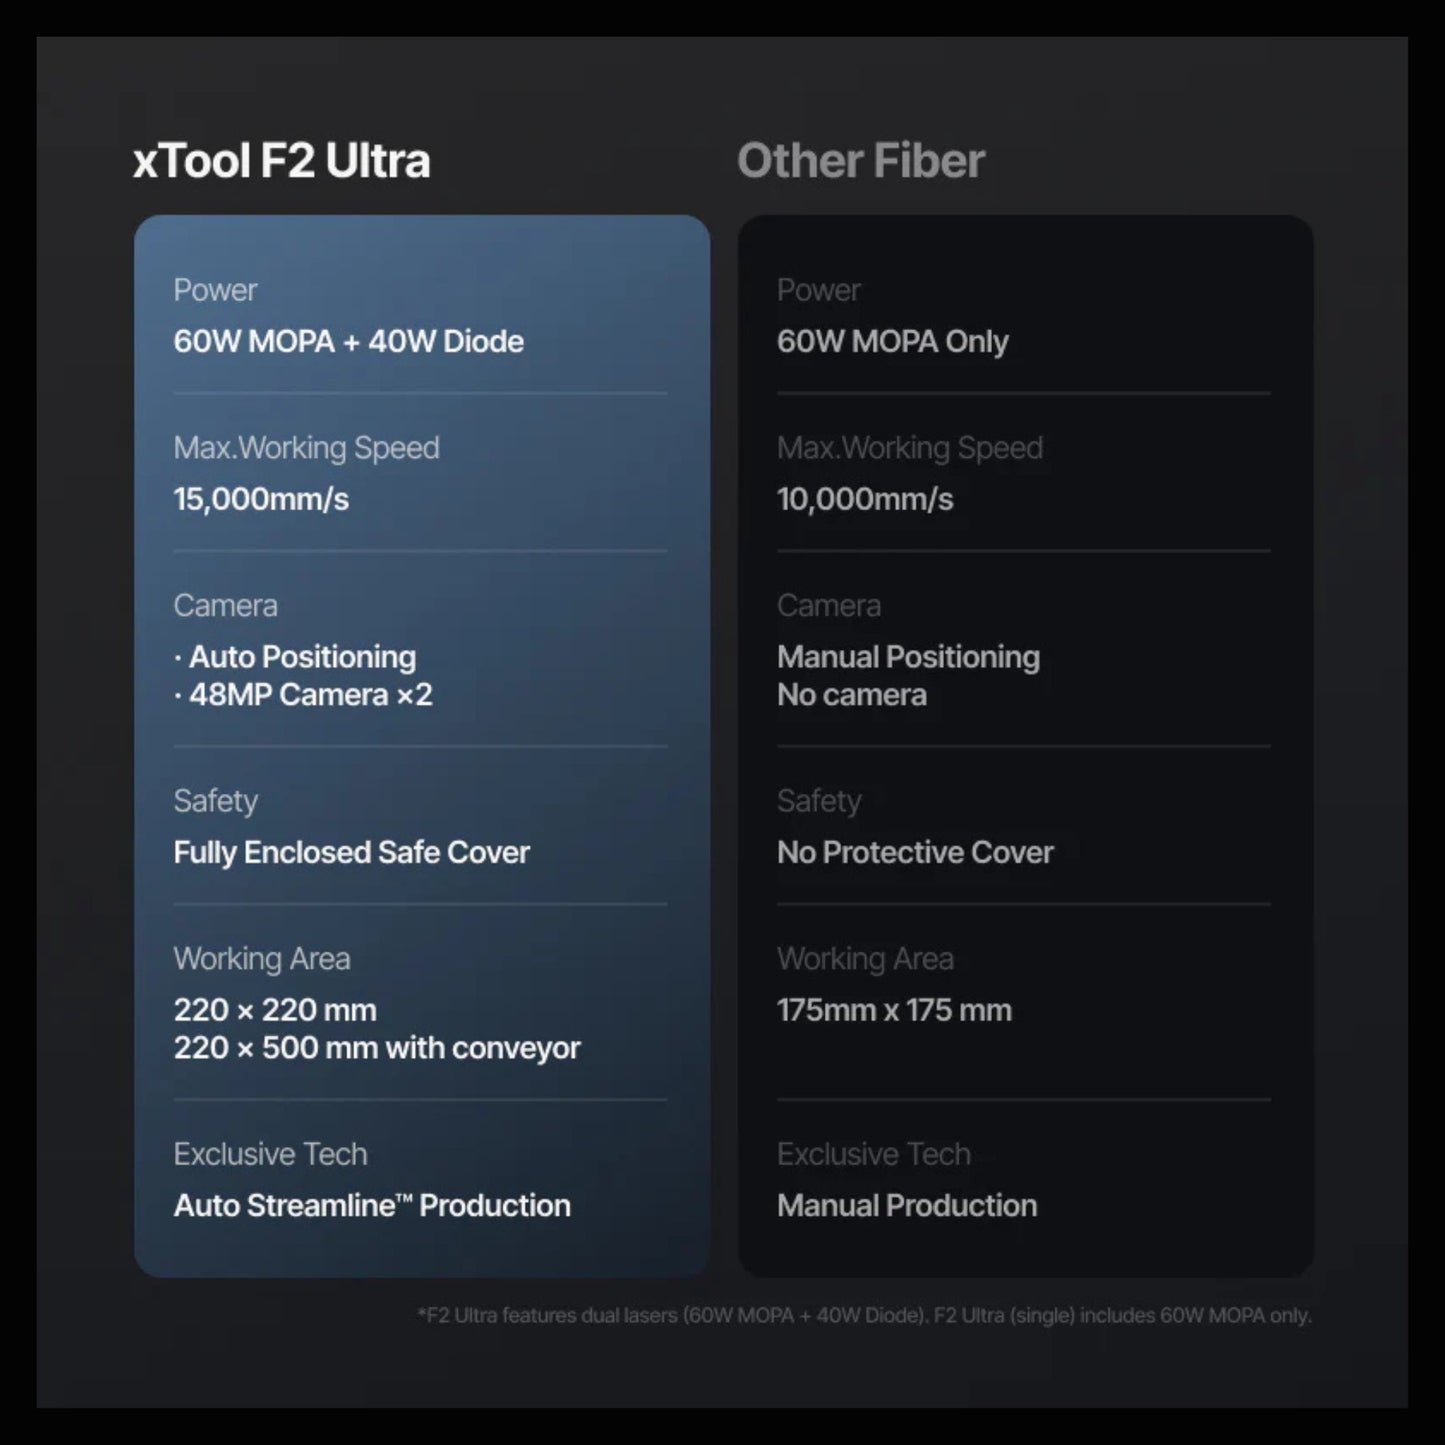Click the No Protective Cover text
The height and width of the screenshot is (1445, 1445).
(915, 852)
